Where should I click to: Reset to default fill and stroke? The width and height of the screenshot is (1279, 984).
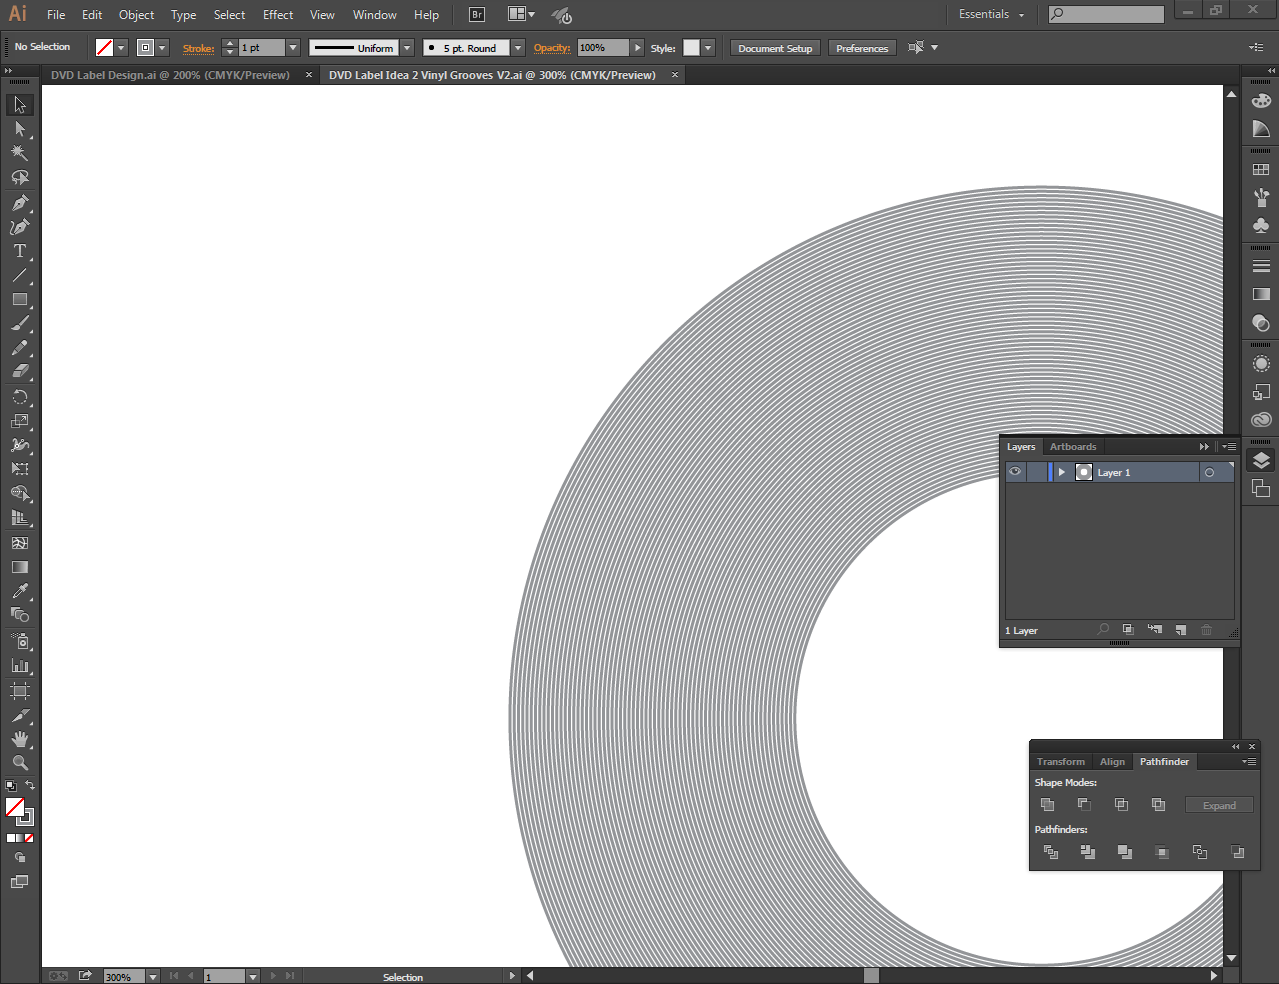click(11, 786)
